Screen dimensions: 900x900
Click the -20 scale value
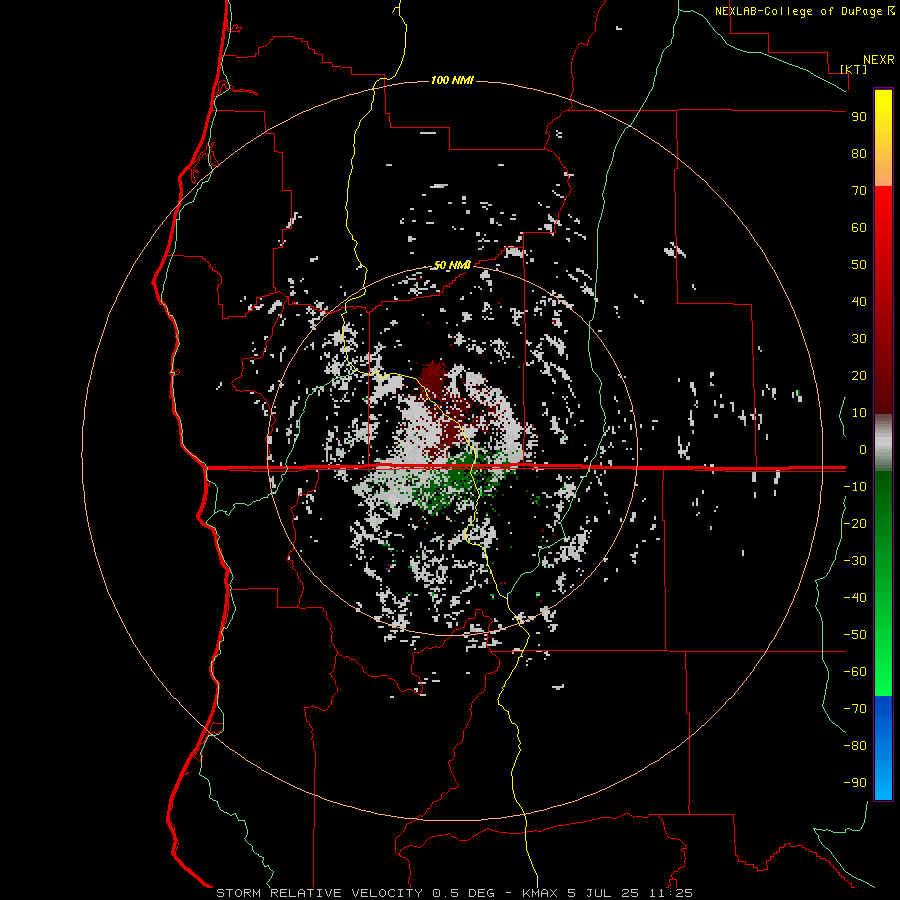[x=855, y=523]
